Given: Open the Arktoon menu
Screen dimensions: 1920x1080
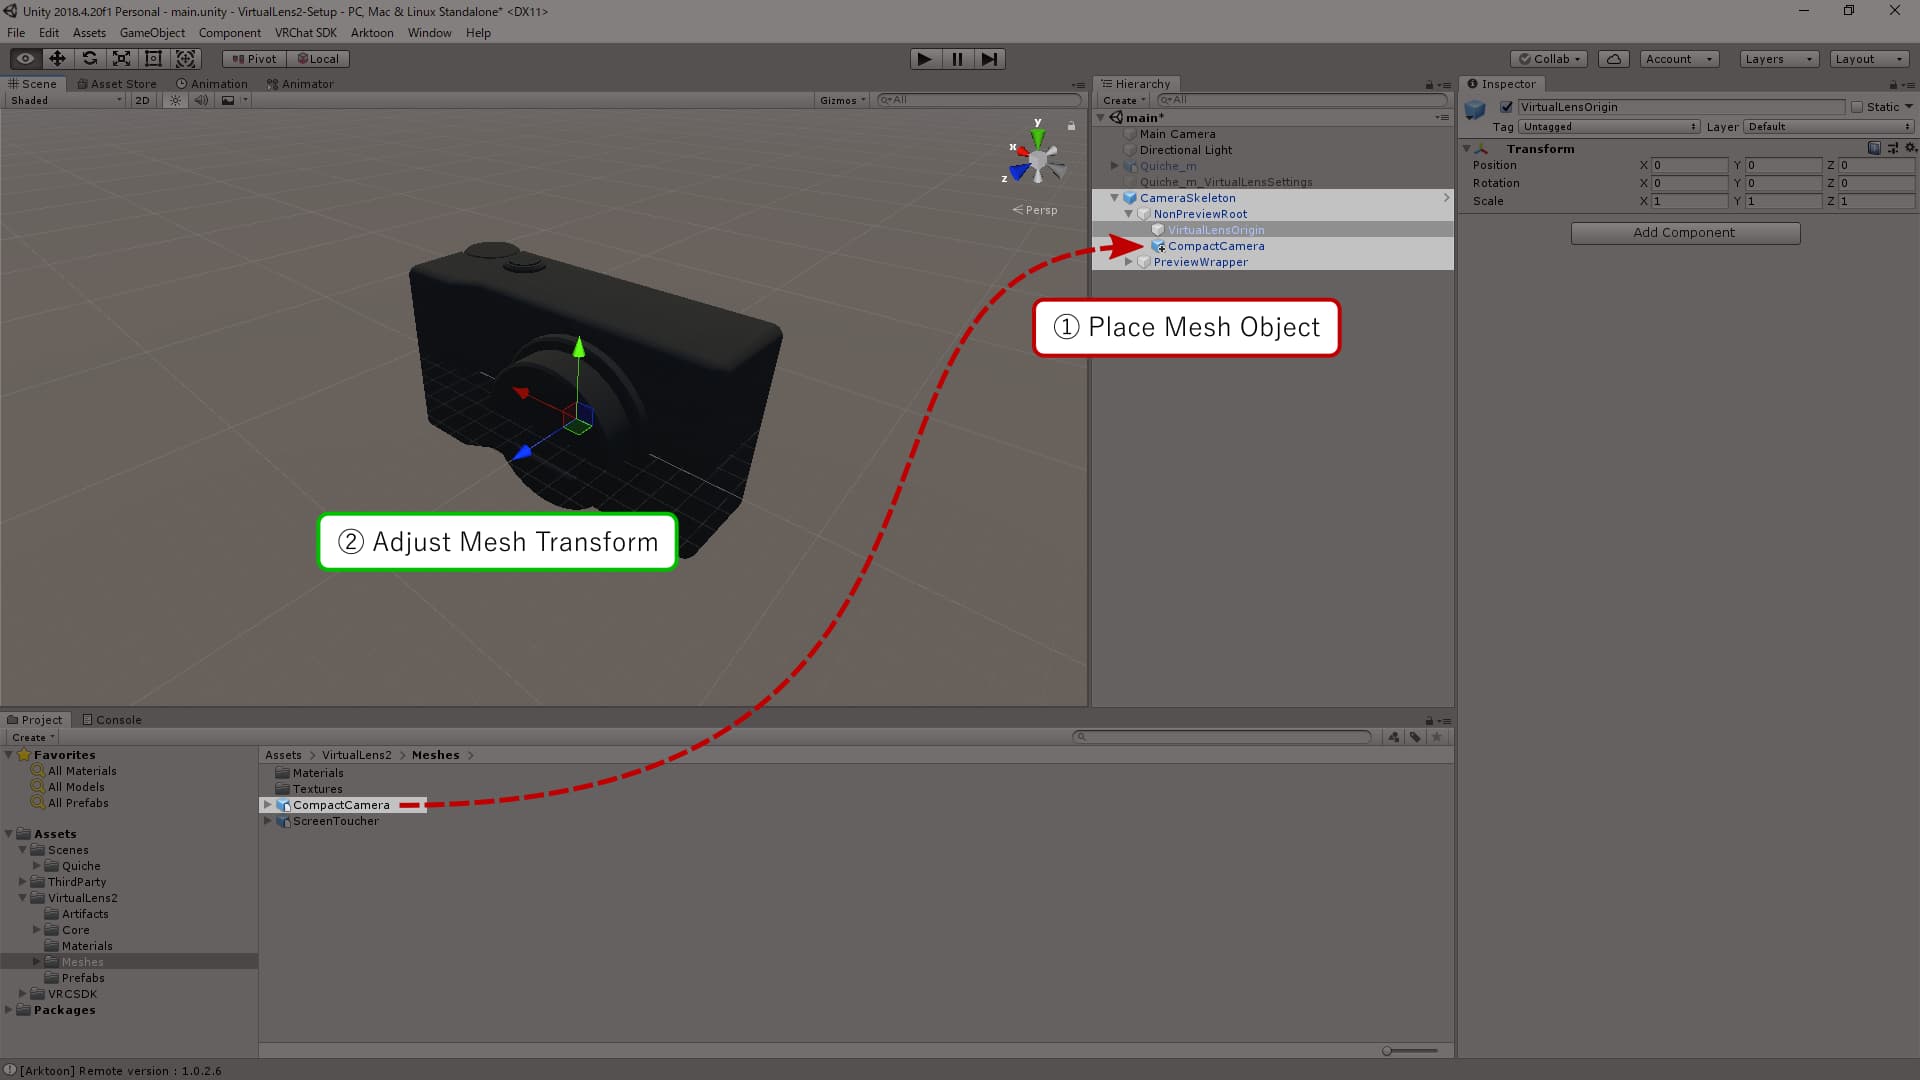Looking at the screenshot, I should (372, 33).
